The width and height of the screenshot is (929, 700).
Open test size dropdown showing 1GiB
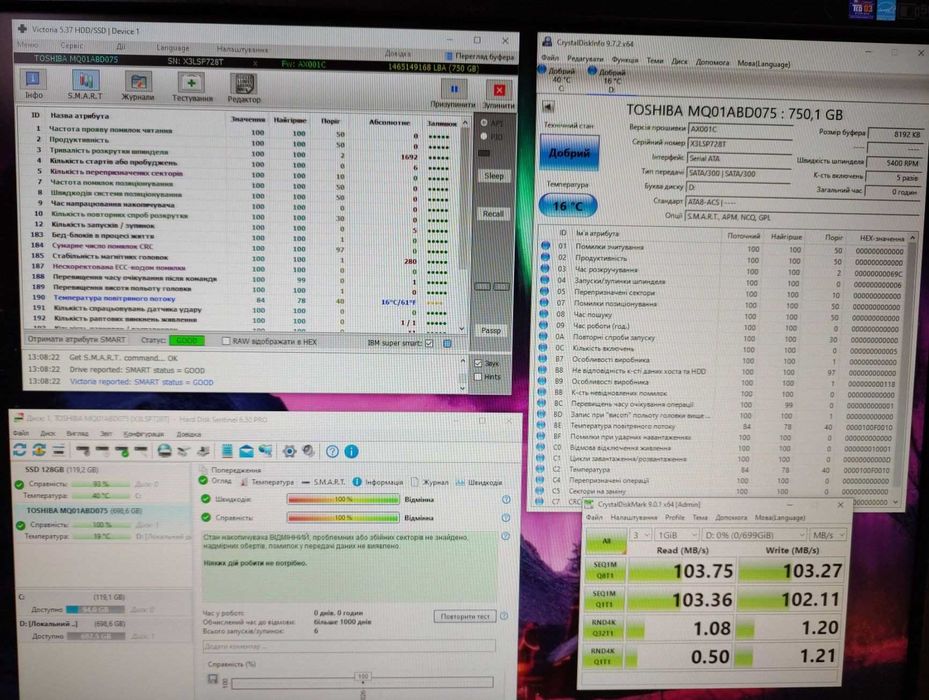point(675,535)
